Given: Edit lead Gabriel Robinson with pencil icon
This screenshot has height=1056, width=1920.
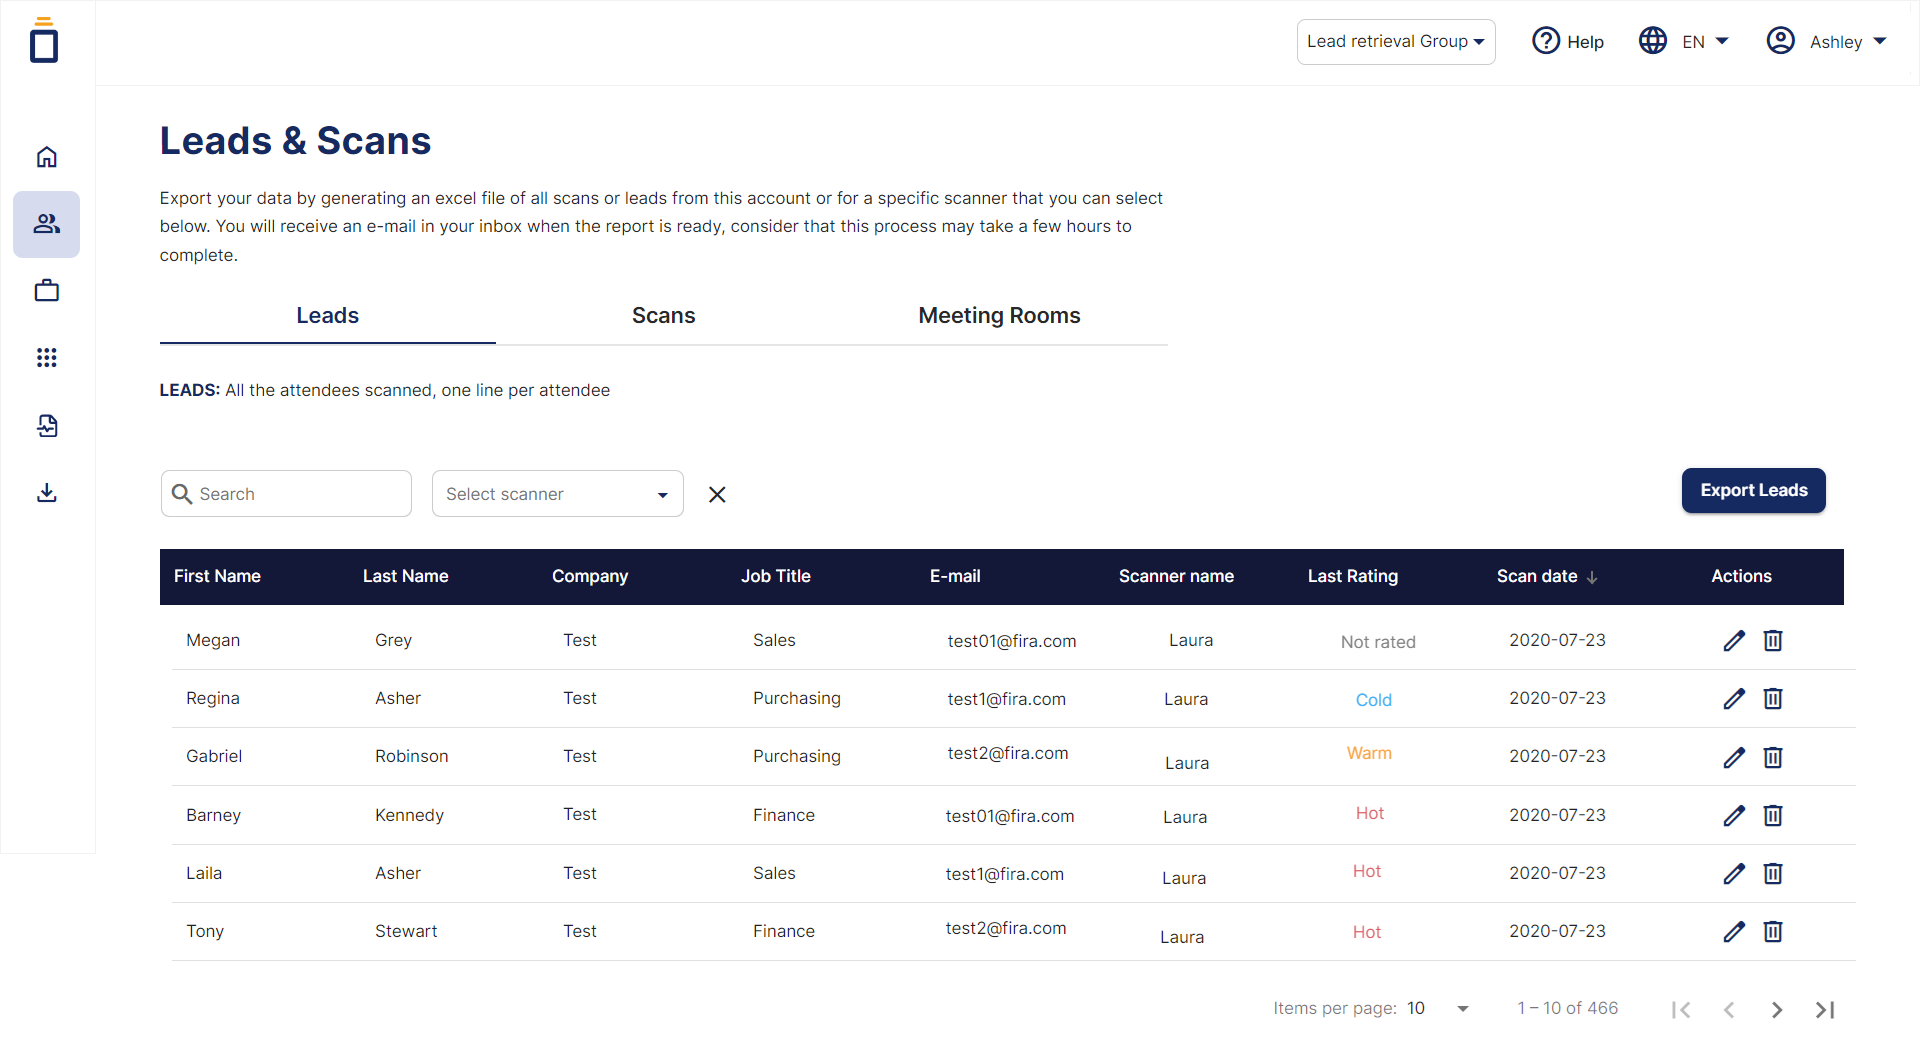Looking at the screenshot, I should click(1734, 758).
